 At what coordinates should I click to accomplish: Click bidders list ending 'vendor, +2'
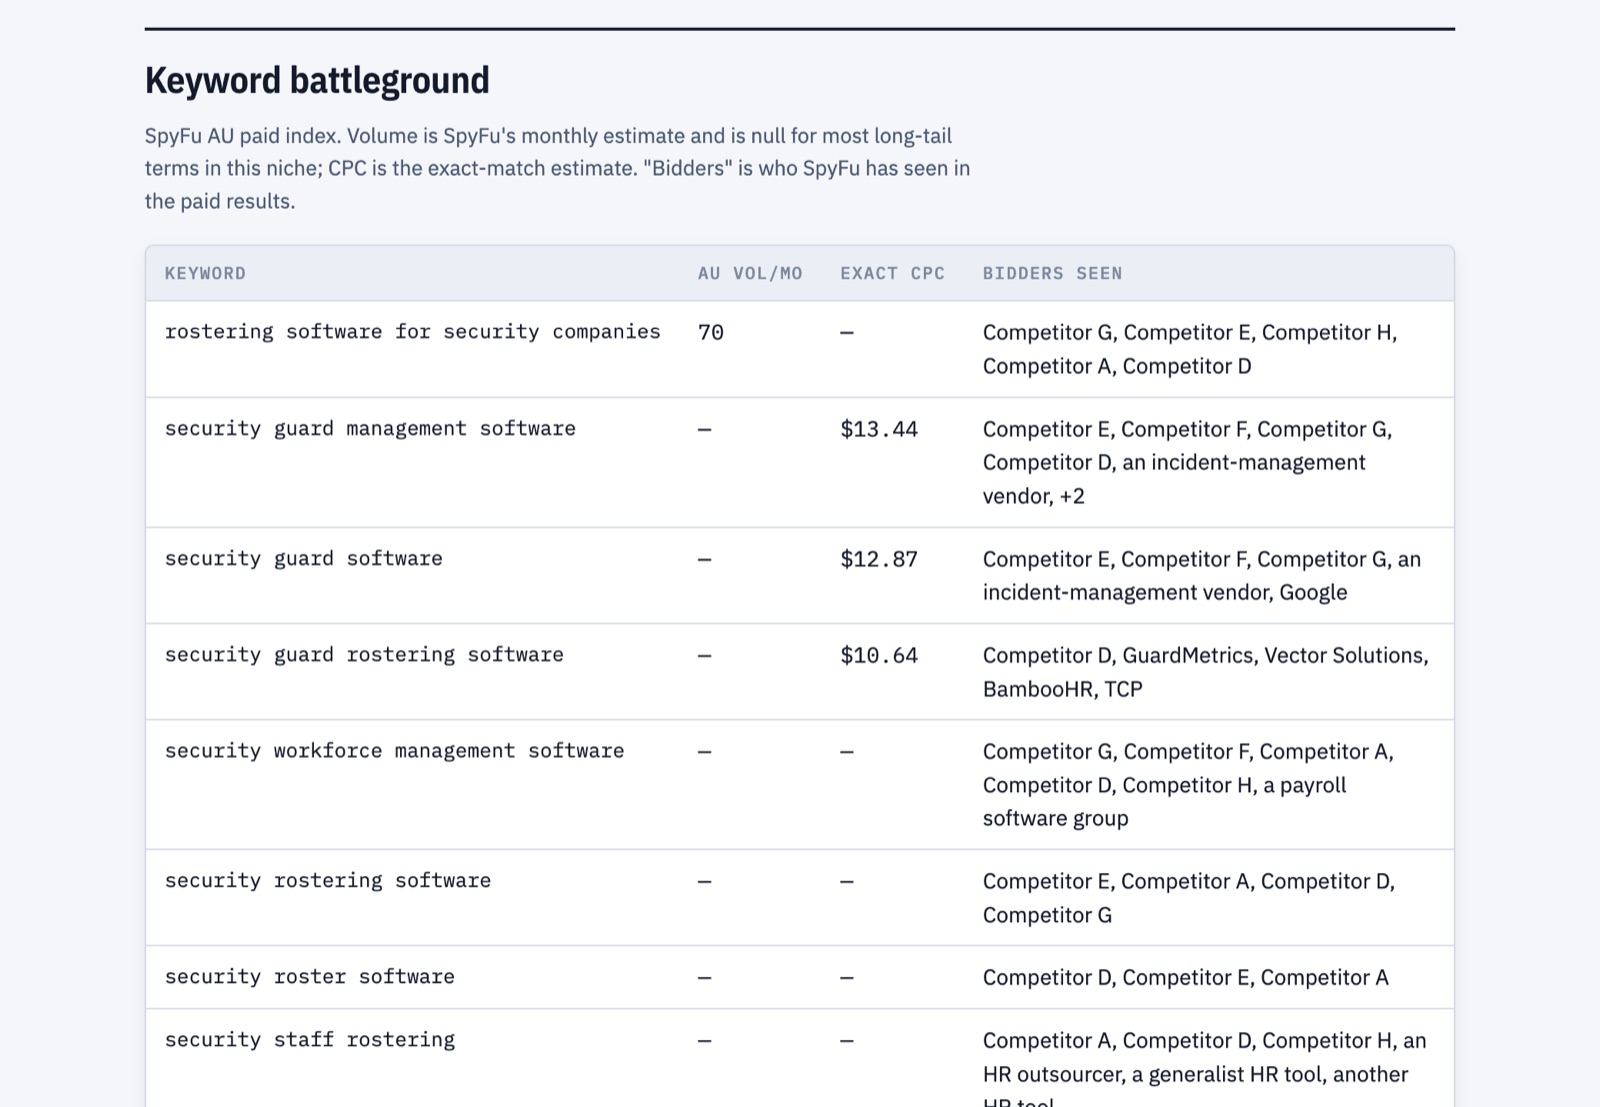click(1187, 462)
